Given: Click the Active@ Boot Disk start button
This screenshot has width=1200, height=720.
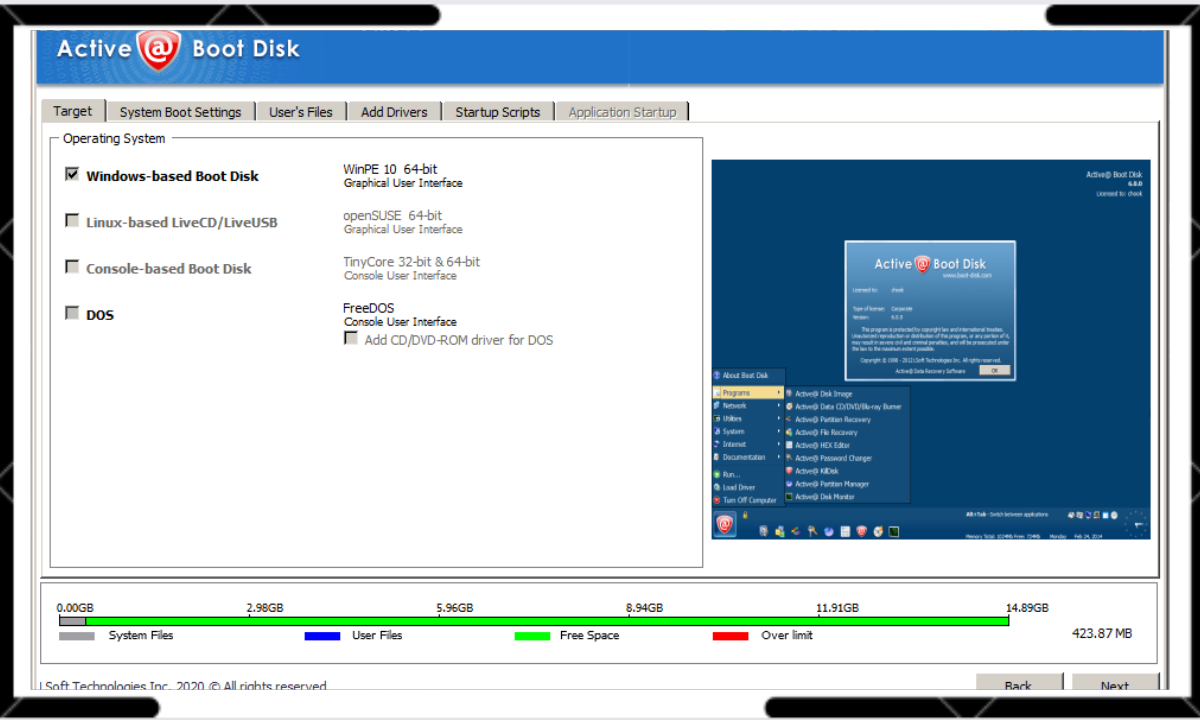Looking at the screenshot, I should coord(724,524).
